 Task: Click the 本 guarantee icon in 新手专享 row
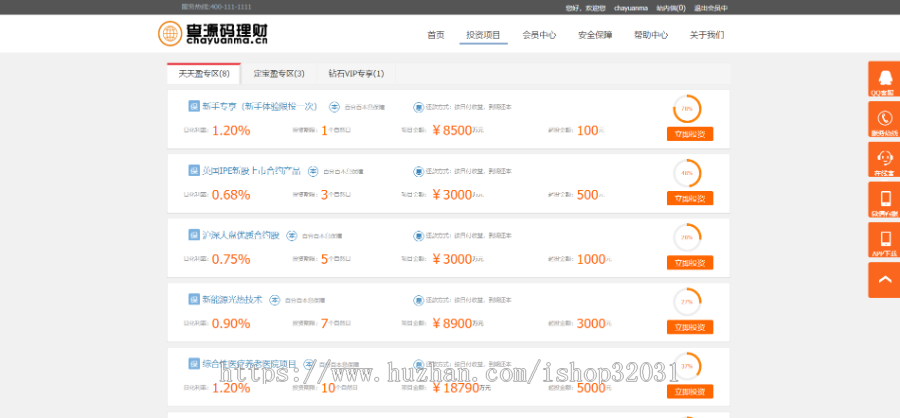coord(335,107)
